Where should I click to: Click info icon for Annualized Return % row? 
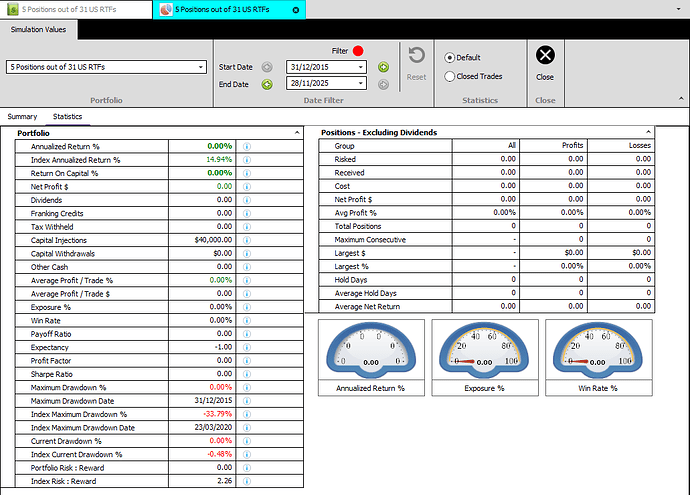click(x=246, y=146)
